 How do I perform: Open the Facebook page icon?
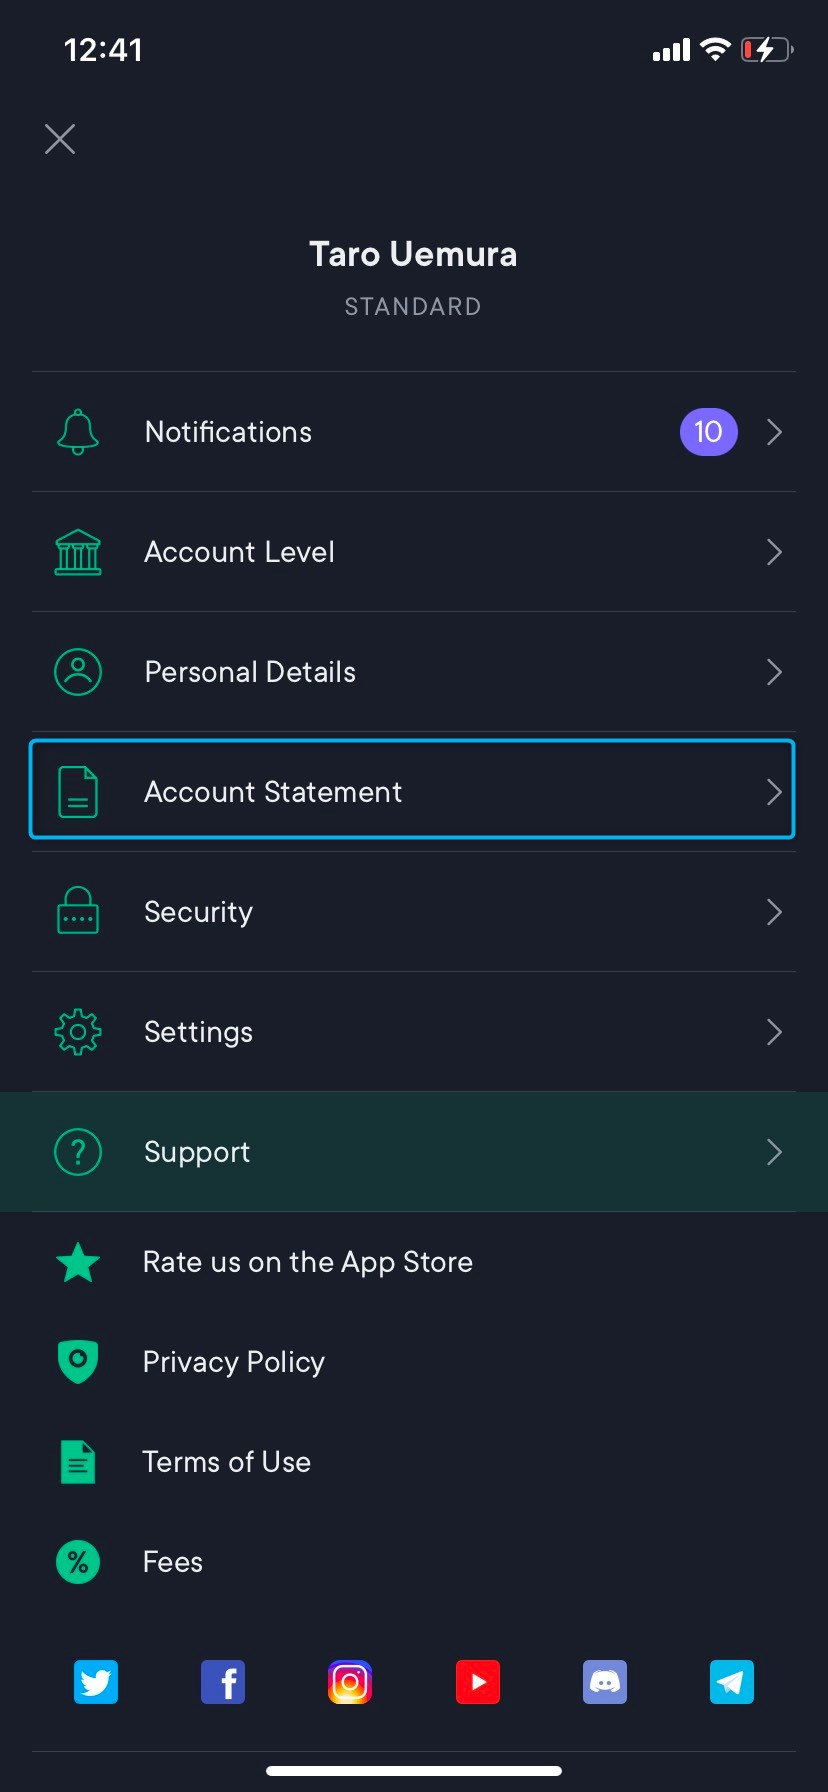tap(223, 1682)
